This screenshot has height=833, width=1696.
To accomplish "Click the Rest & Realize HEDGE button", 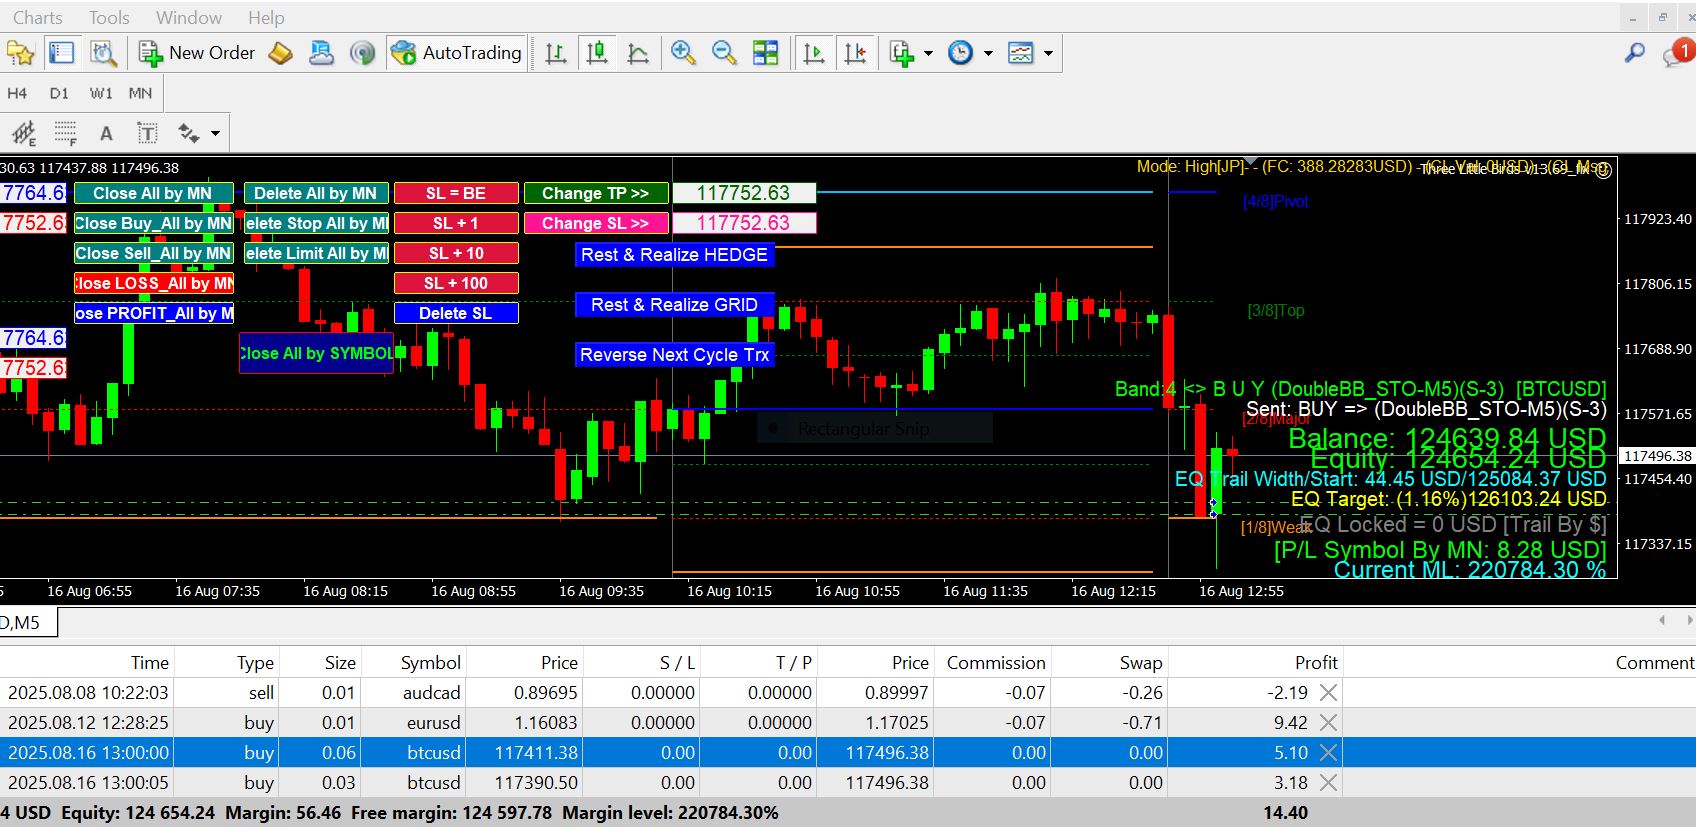I will [674, 255].
